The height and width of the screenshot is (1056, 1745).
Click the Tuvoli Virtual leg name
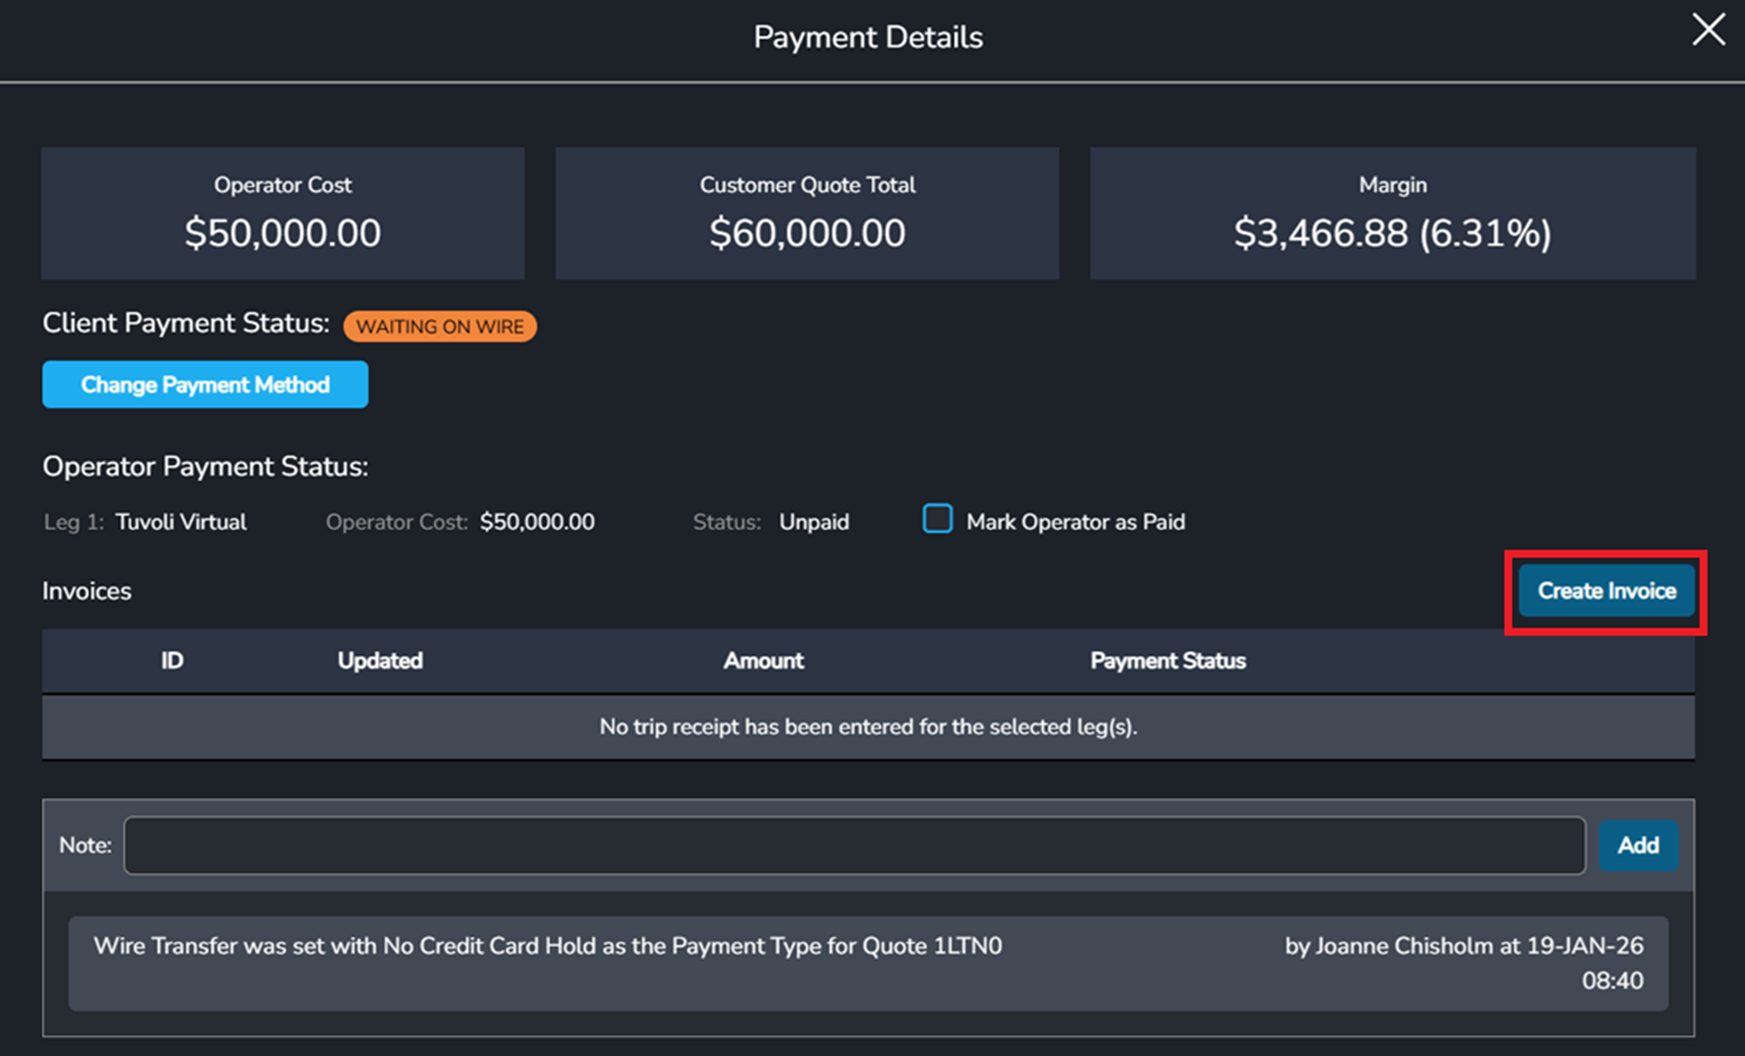tap(181, 522)
